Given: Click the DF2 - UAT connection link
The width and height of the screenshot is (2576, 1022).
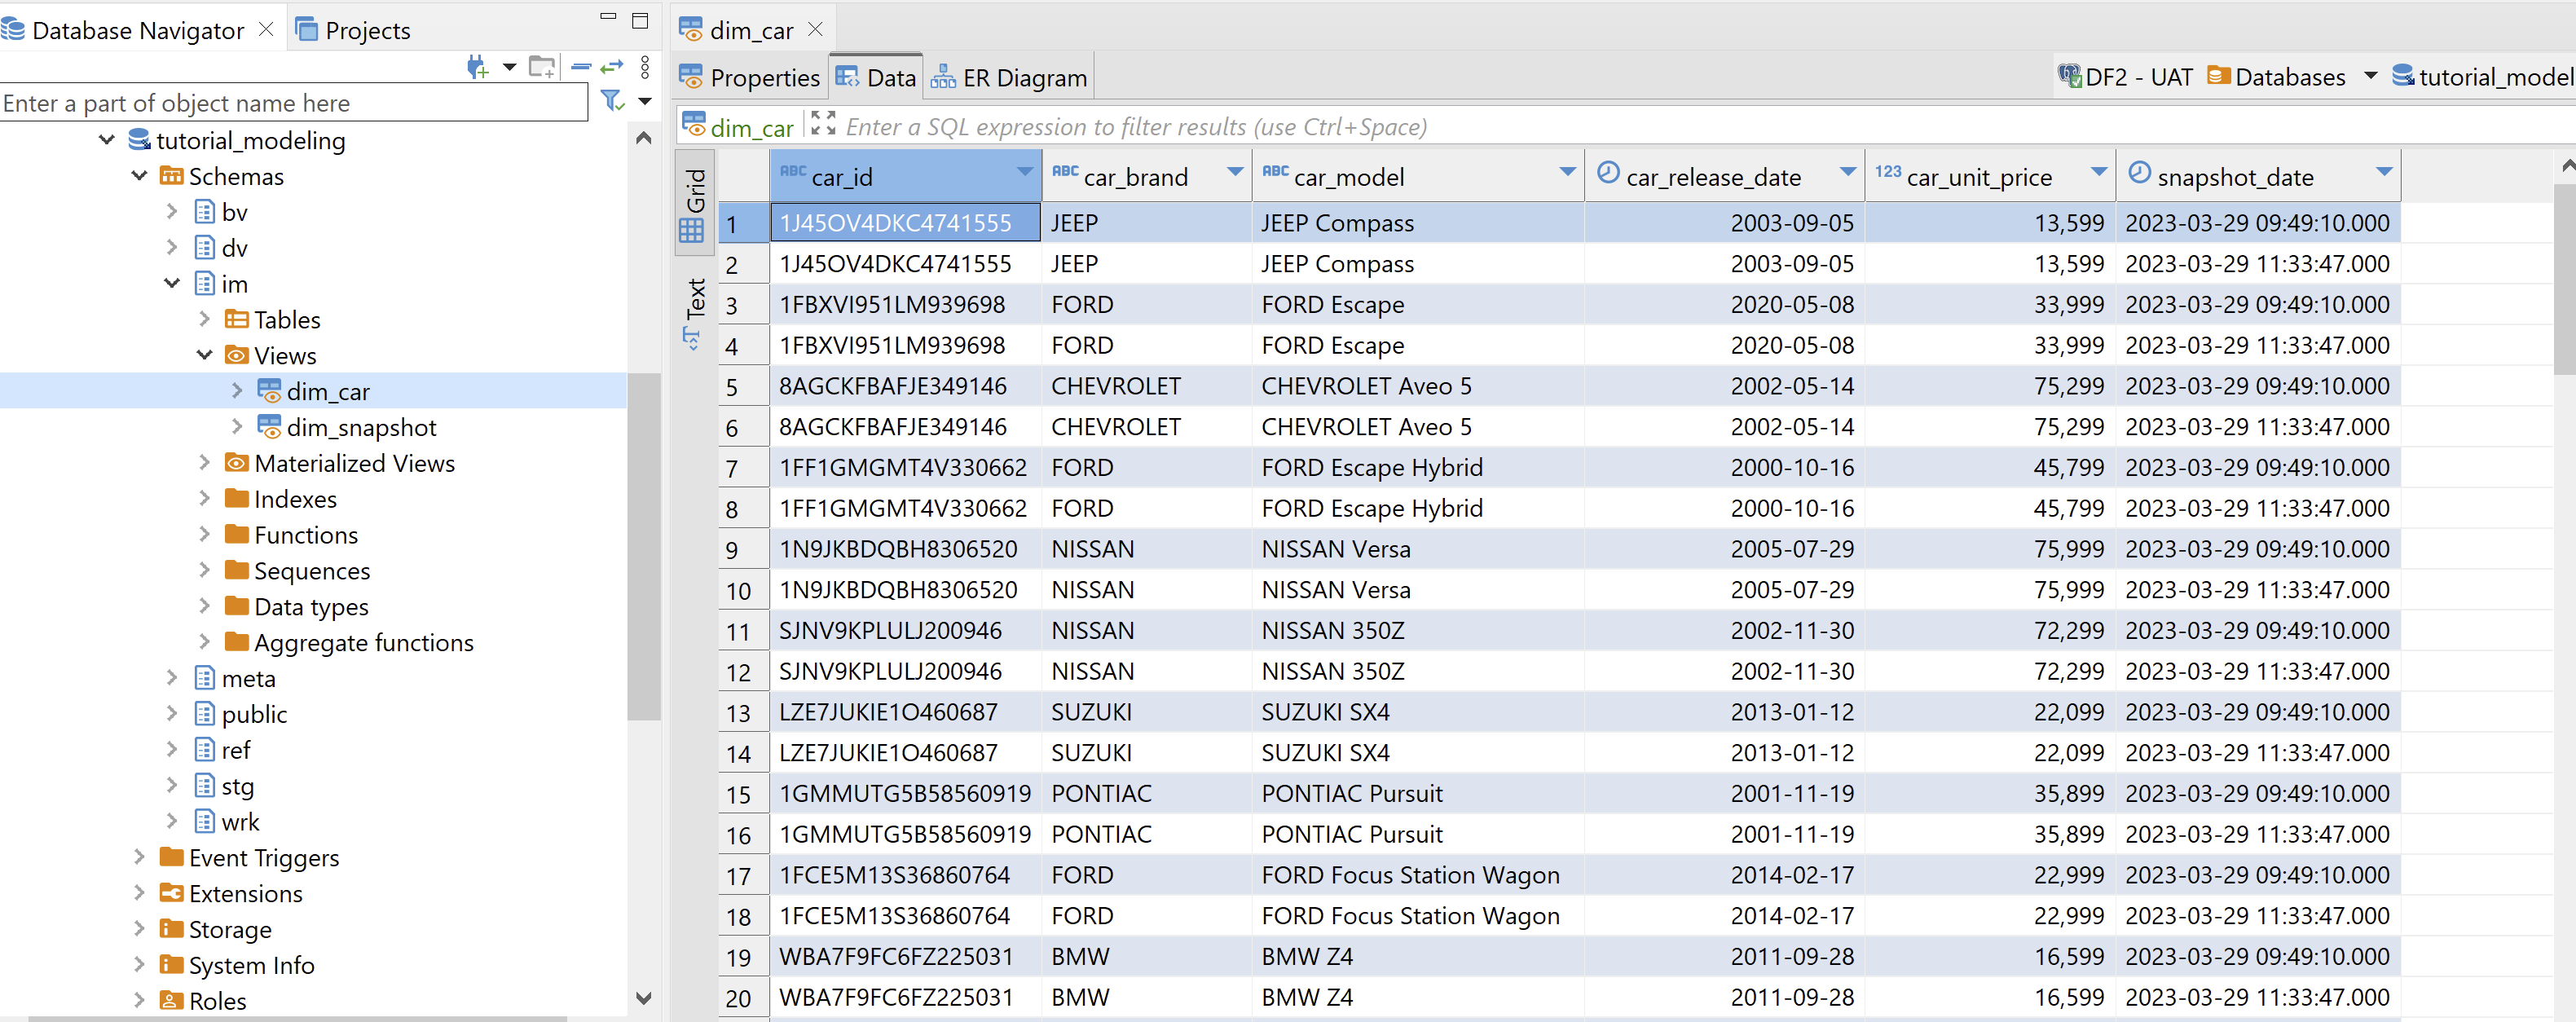Looking at the screenshot, I should (x=2126, y=77).
